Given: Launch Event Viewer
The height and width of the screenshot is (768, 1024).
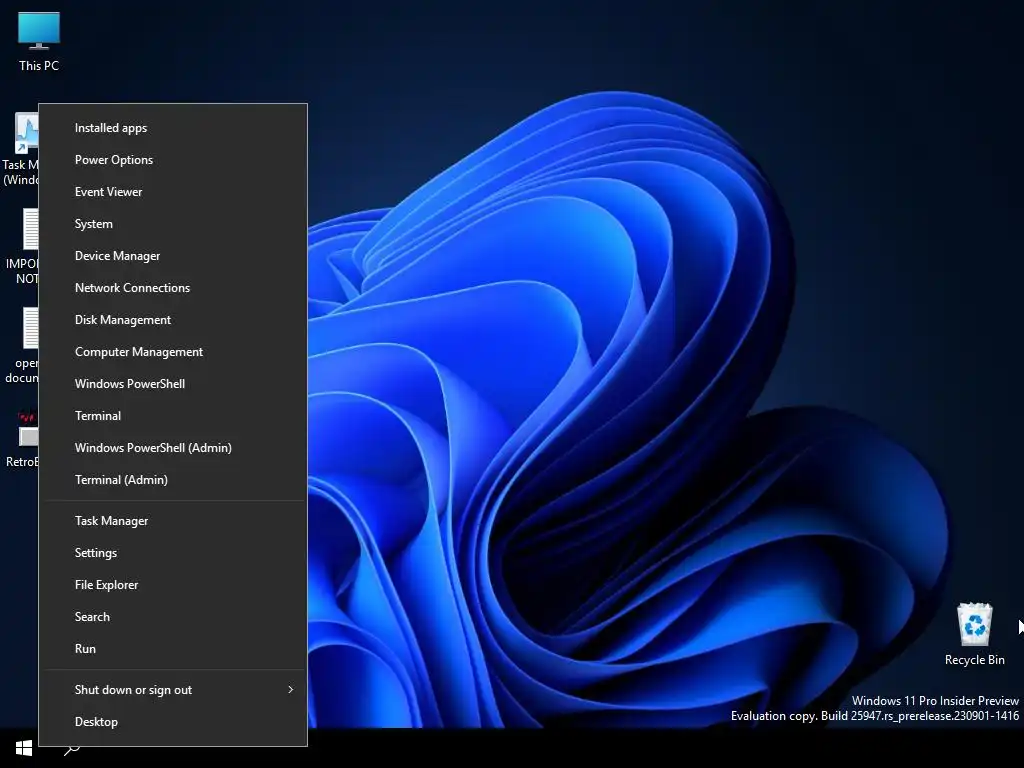Looking at the screenshot, I should [x=173, y=192].
